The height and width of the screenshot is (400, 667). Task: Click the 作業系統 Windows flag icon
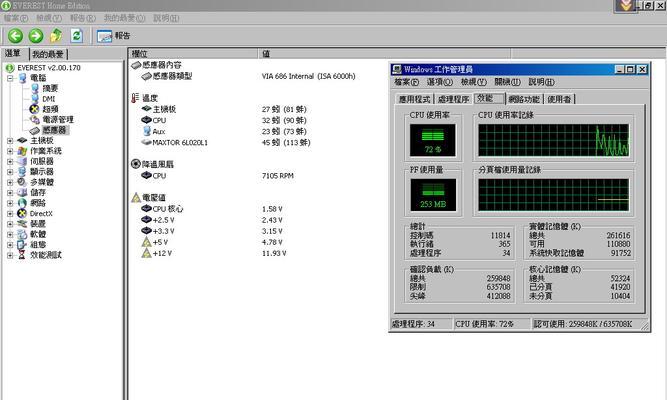(22, 151)
